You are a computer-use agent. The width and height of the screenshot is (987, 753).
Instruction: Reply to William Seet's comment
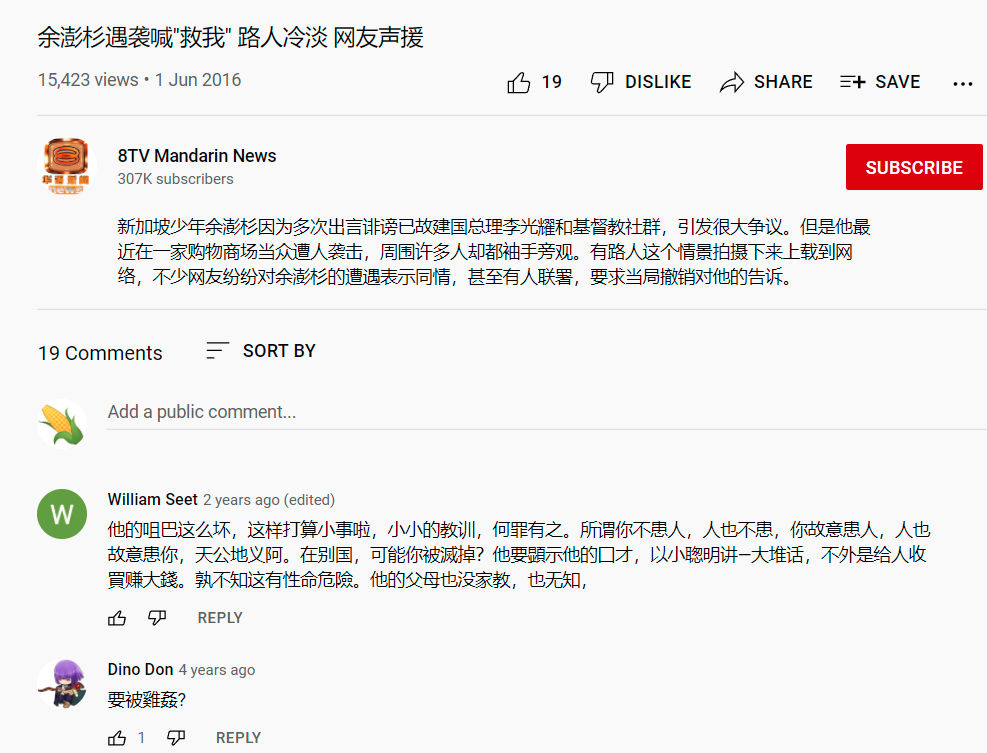point(220,618)
